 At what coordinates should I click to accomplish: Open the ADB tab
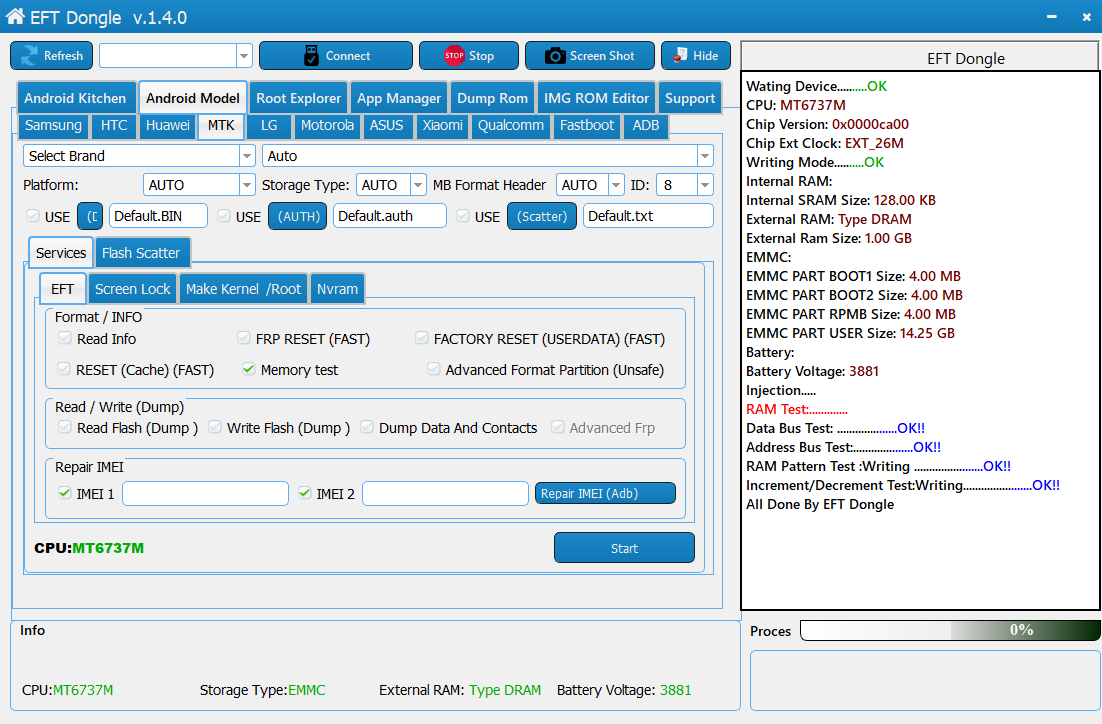pos(646,125)
